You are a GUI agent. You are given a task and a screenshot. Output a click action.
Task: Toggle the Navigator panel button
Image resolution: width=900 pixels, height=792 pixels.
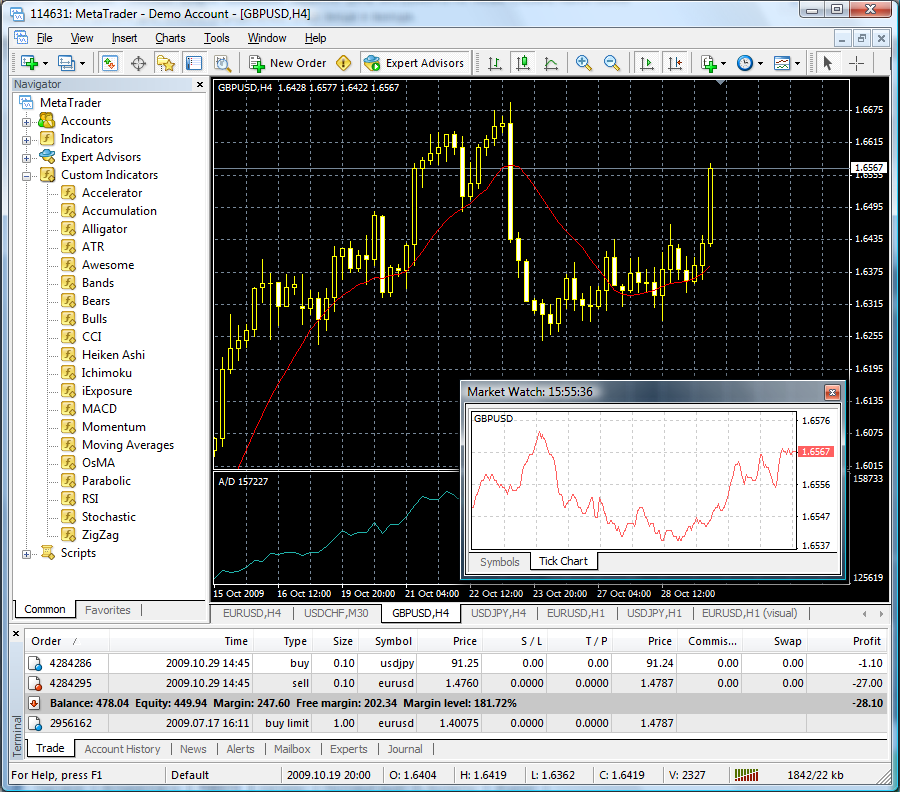166,63
